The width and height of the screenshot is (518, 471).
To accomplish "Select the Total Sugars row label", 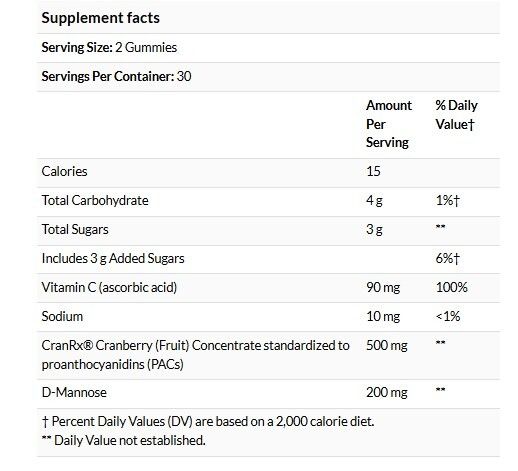I will (75, 230).
